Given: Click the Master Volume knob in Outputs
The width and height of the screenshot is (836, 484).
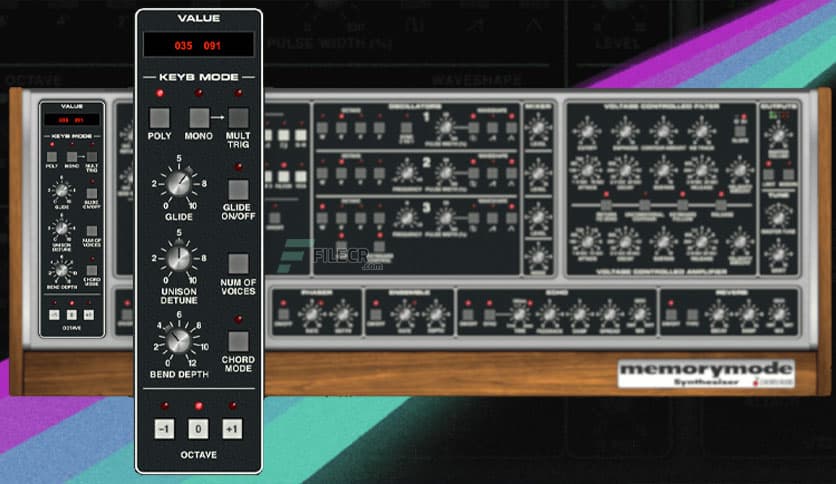Looking at the screenshot, I should [x=778, y=136].
